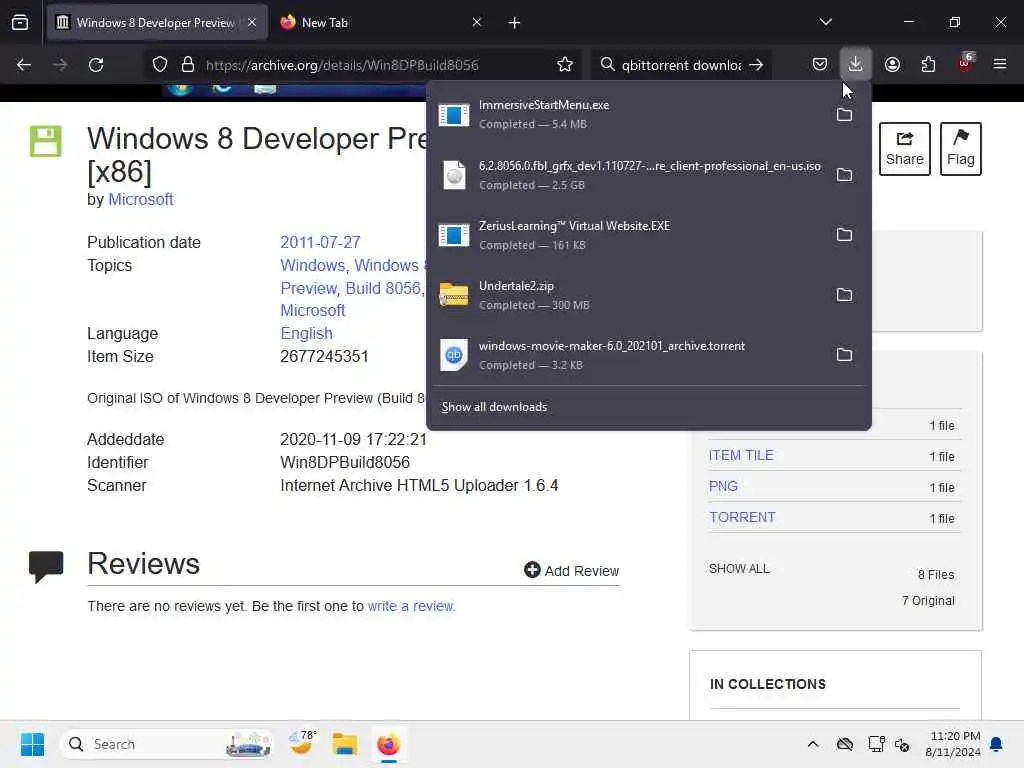Click Add Review

click(571, 570)
